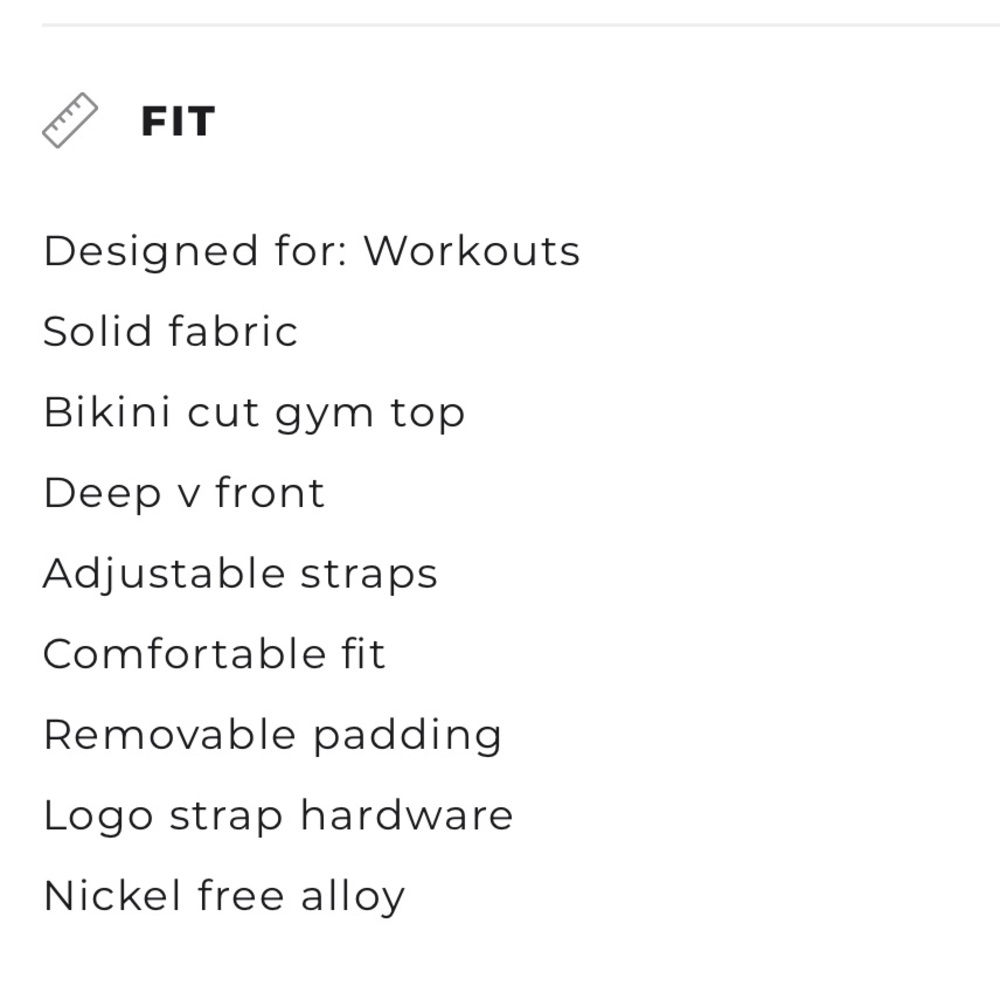Click the 'Comfortable fit' entry
Image resolution: width=1000 pixels, height=1000 pixels.
coord(214,654)
